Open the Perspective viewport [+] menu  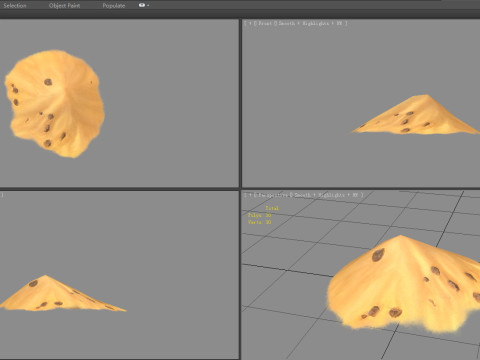point(250,195)
